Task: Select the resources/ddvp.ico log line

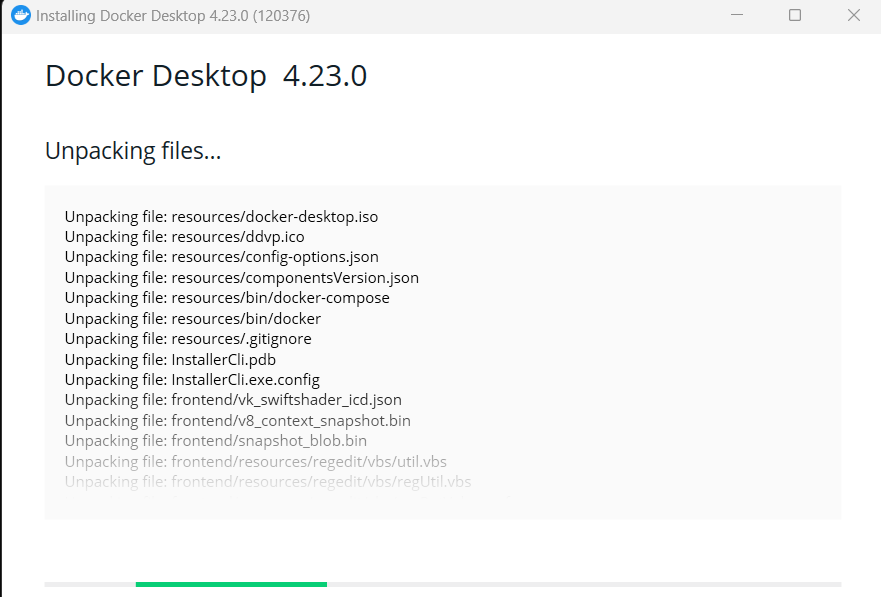Action: pyautogui.click(x=184, y=237)
